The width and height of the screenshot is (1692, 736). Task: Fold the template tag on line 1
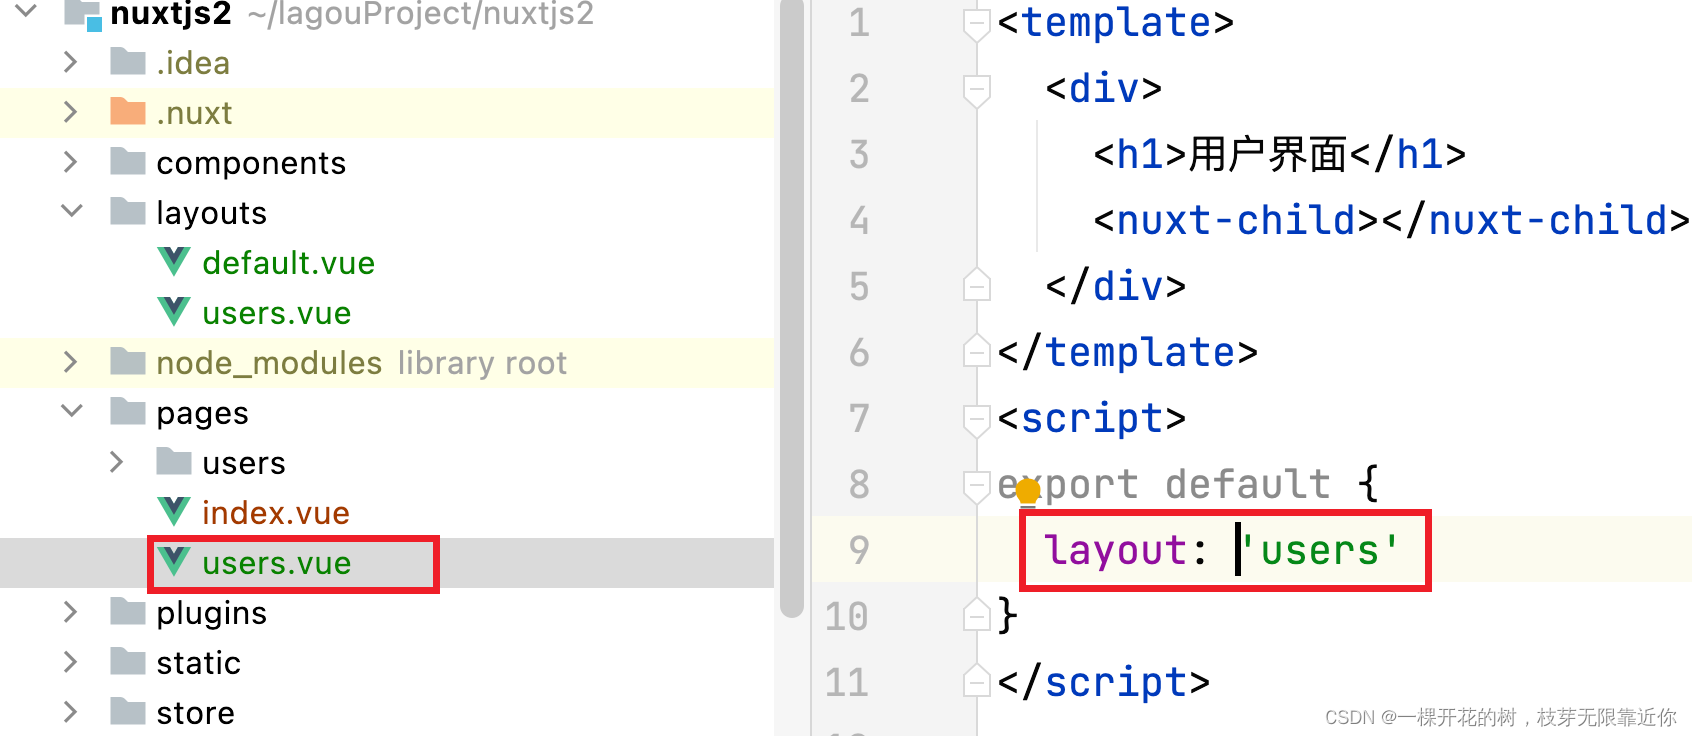[x=977, y=24]
